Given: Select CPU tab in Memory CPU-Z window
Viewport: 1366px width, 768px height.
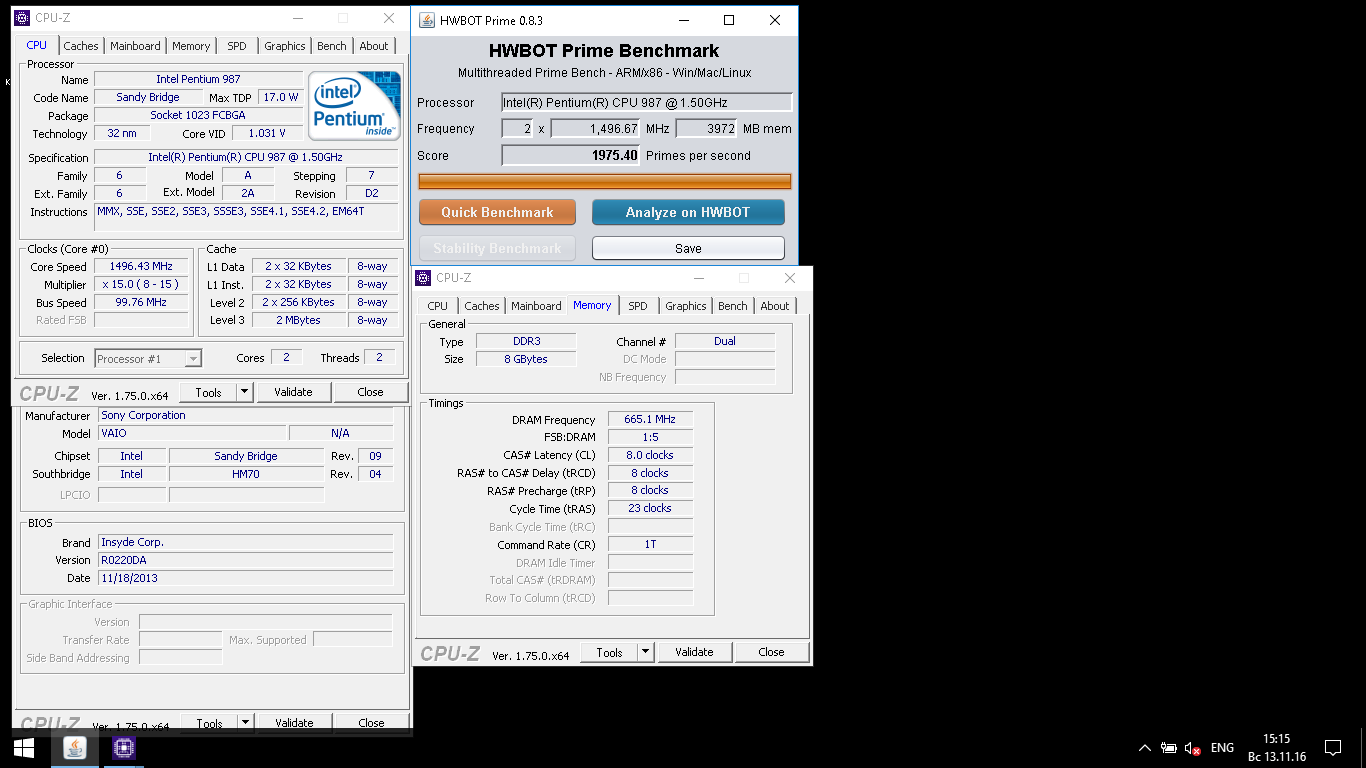Looking at the screenshot, I should click(438, 306).
